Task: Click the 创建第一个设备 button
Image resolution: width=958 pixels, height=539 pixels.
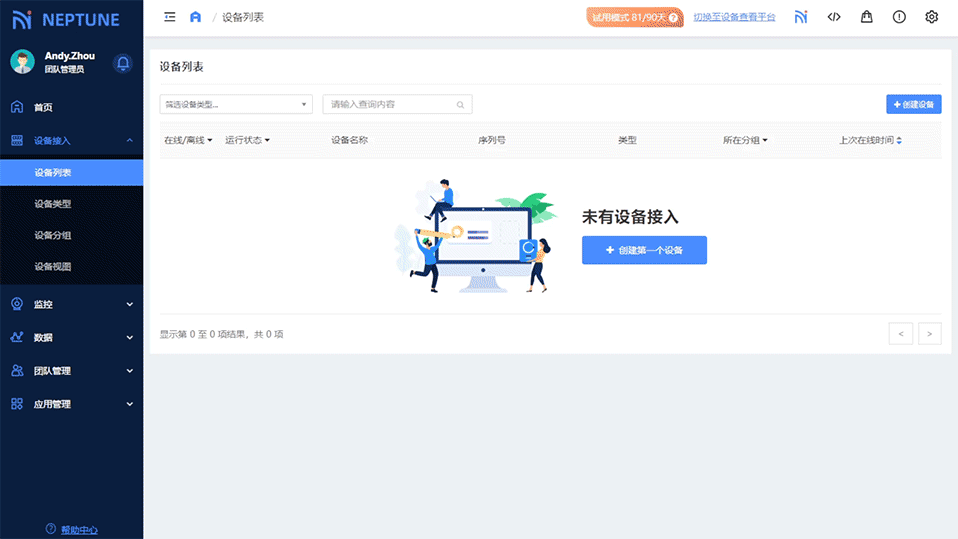Action: (644, 250)
